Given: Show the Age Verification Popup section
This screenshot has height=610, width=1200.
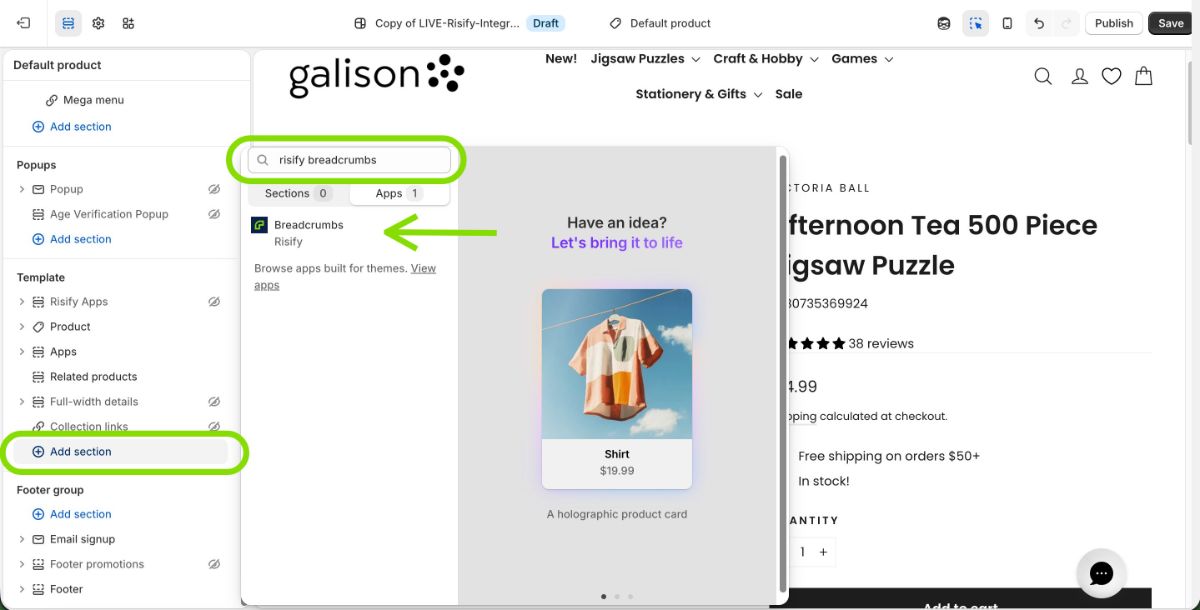Looking at the screenshot, I should tap(214, 214).
